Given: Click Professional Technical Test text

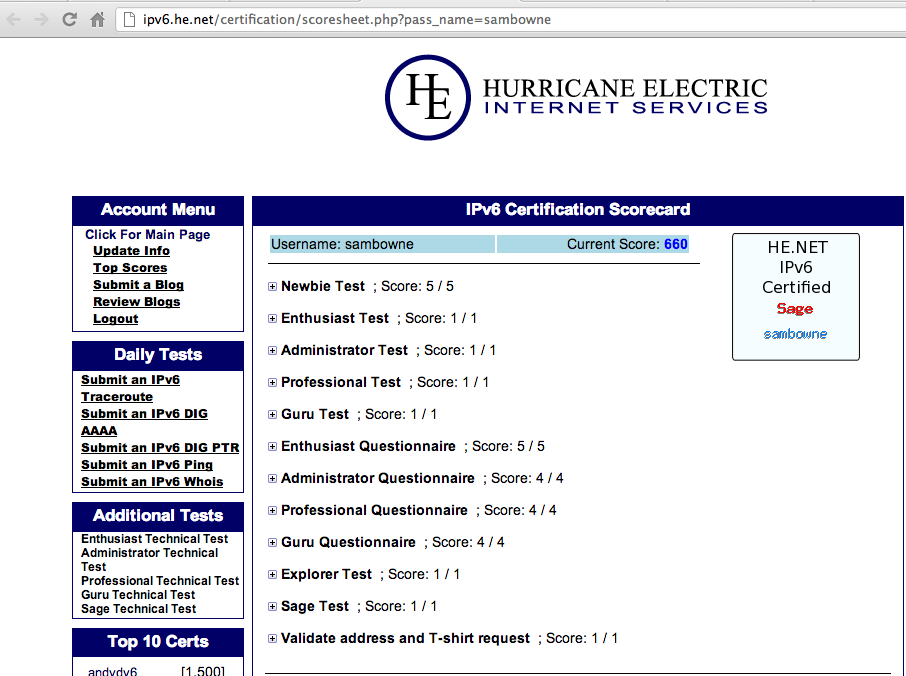Looking at the screenshot, I should [x=160, y=581].
